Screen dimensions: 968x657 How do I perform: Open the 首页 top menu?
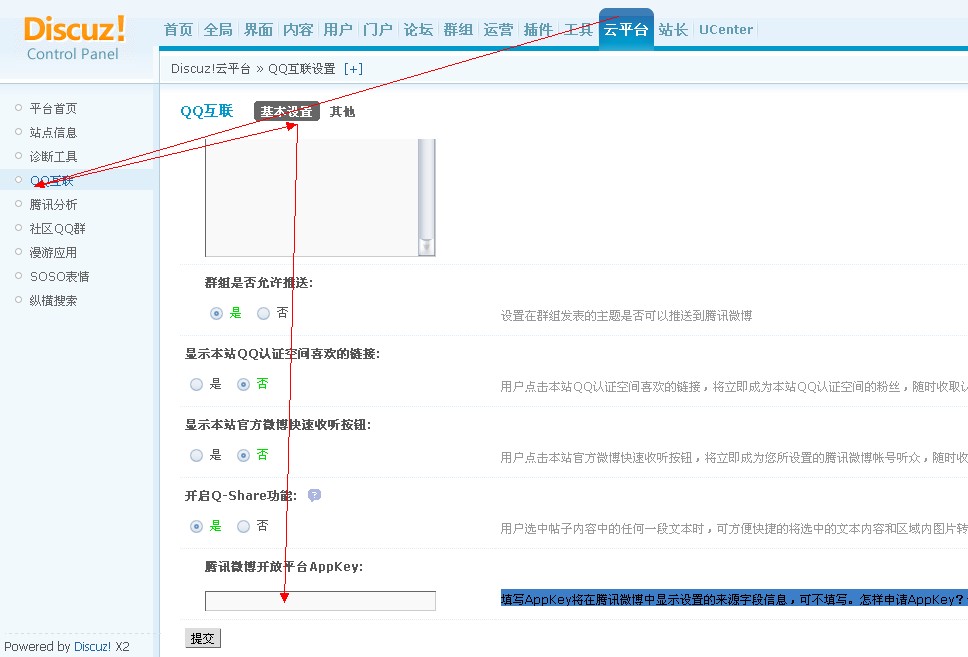178,29
